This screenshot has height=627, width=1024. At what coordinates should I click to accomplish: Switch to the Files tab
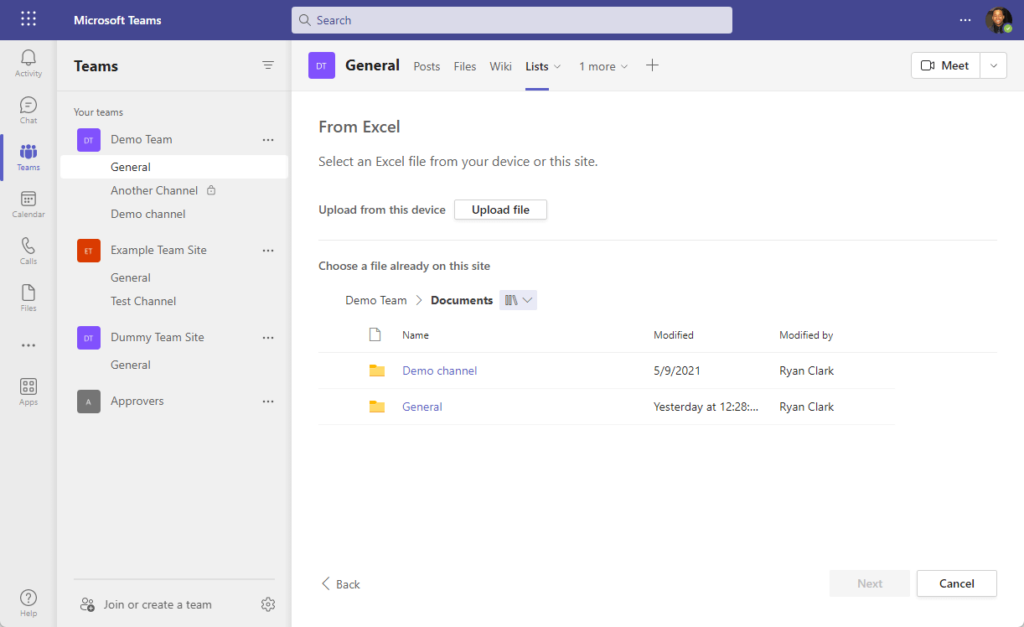[464, 67]
